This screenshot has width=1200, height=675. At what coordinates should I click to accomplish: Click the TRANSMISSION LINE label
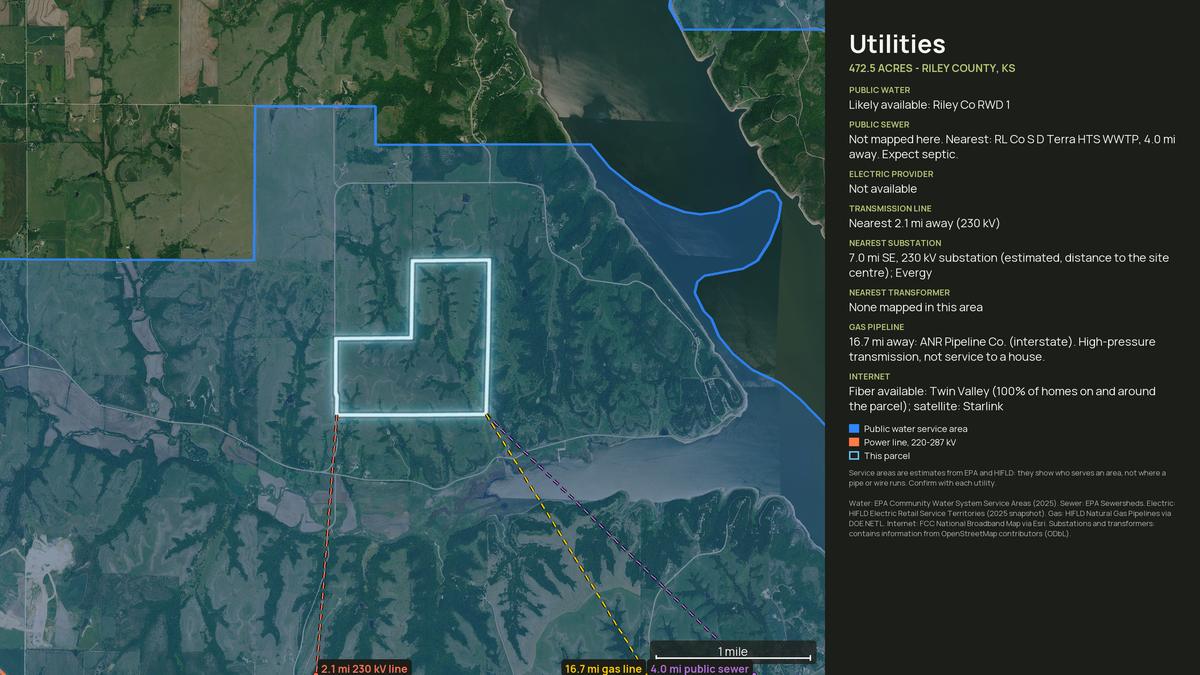pos(890,209)
